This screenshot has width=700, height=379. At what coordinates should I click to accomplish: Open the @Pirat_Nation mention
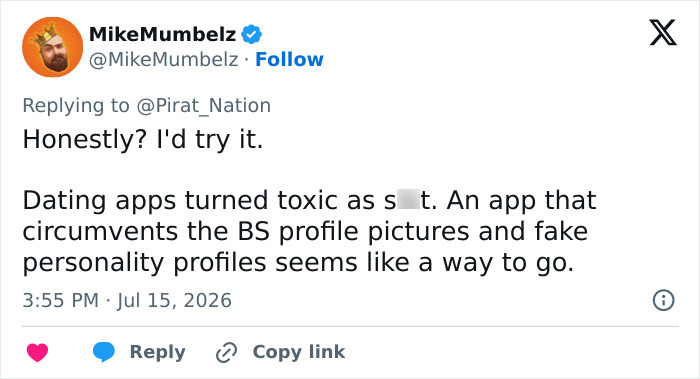pyautogui.click(x=204, y=106)
